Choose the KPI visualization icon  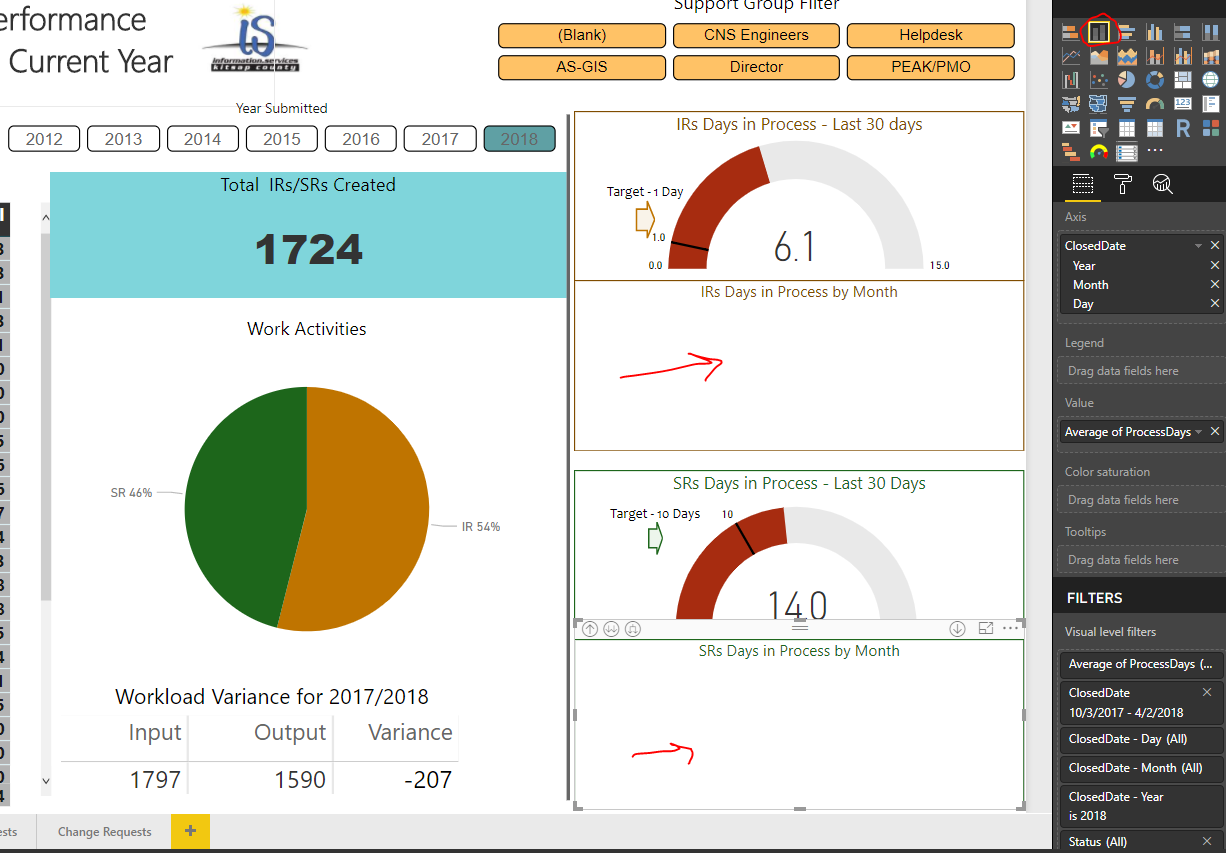1071,129
